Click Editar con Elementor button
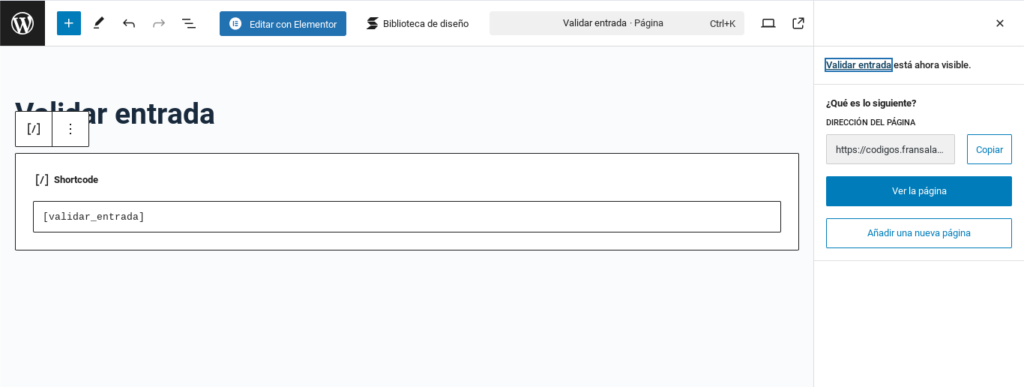 pos(283,23)
